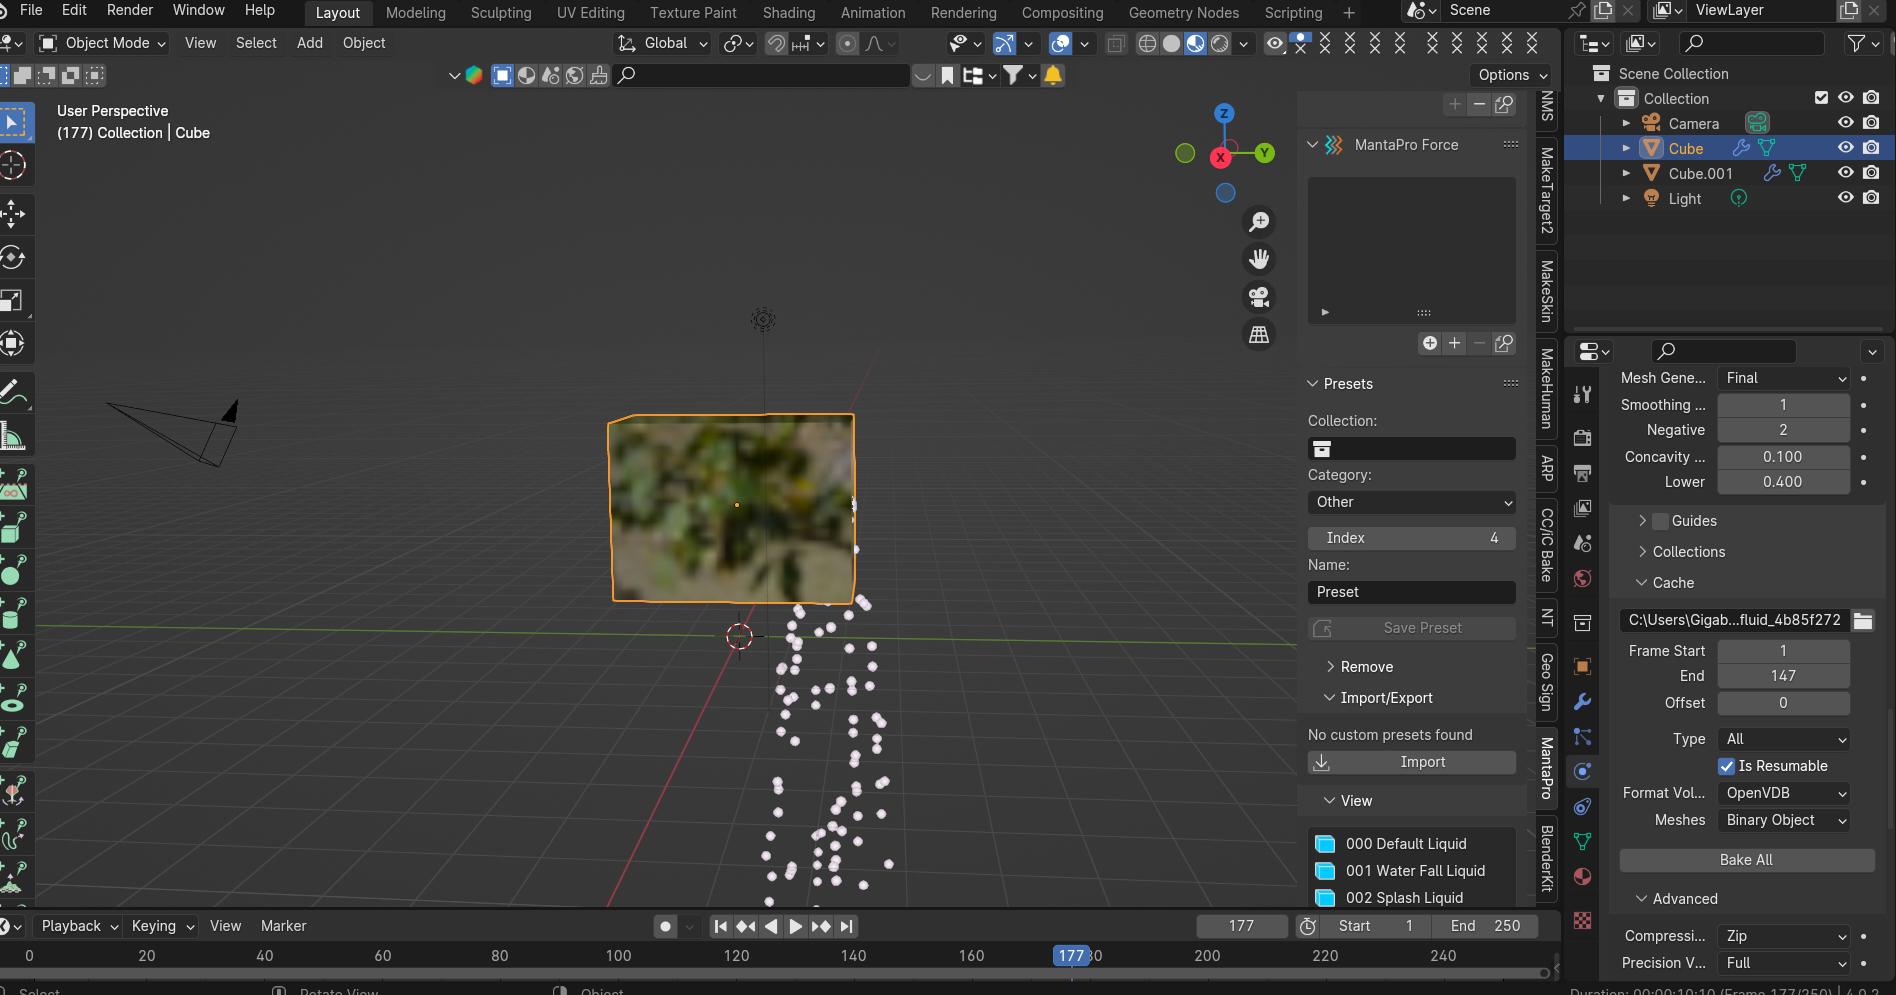Open Format Volumes OpenVDB dropdown
The width and height of the screenshot is (1896, 995).
pyautogui.click(x=1783, y=793)
